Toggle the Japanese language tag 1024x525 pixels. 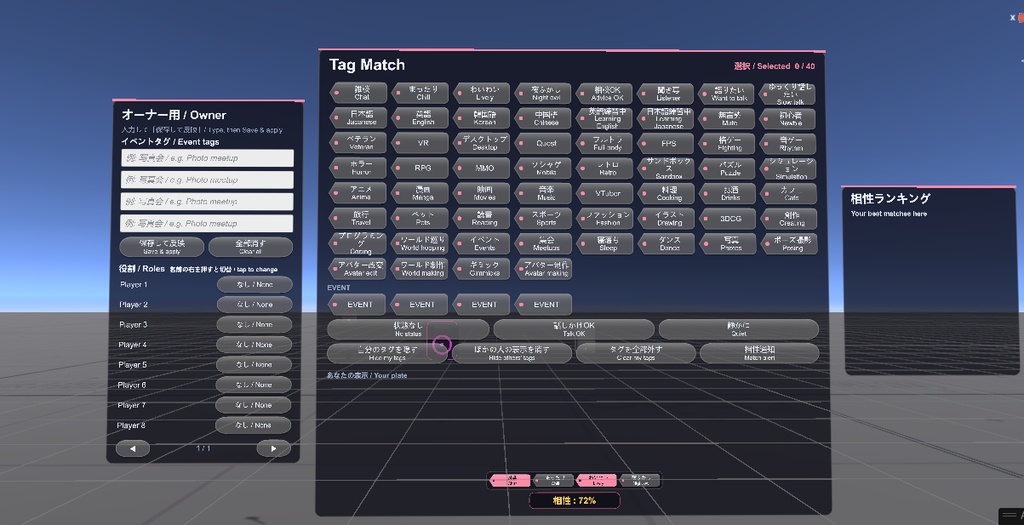point(359,118)
